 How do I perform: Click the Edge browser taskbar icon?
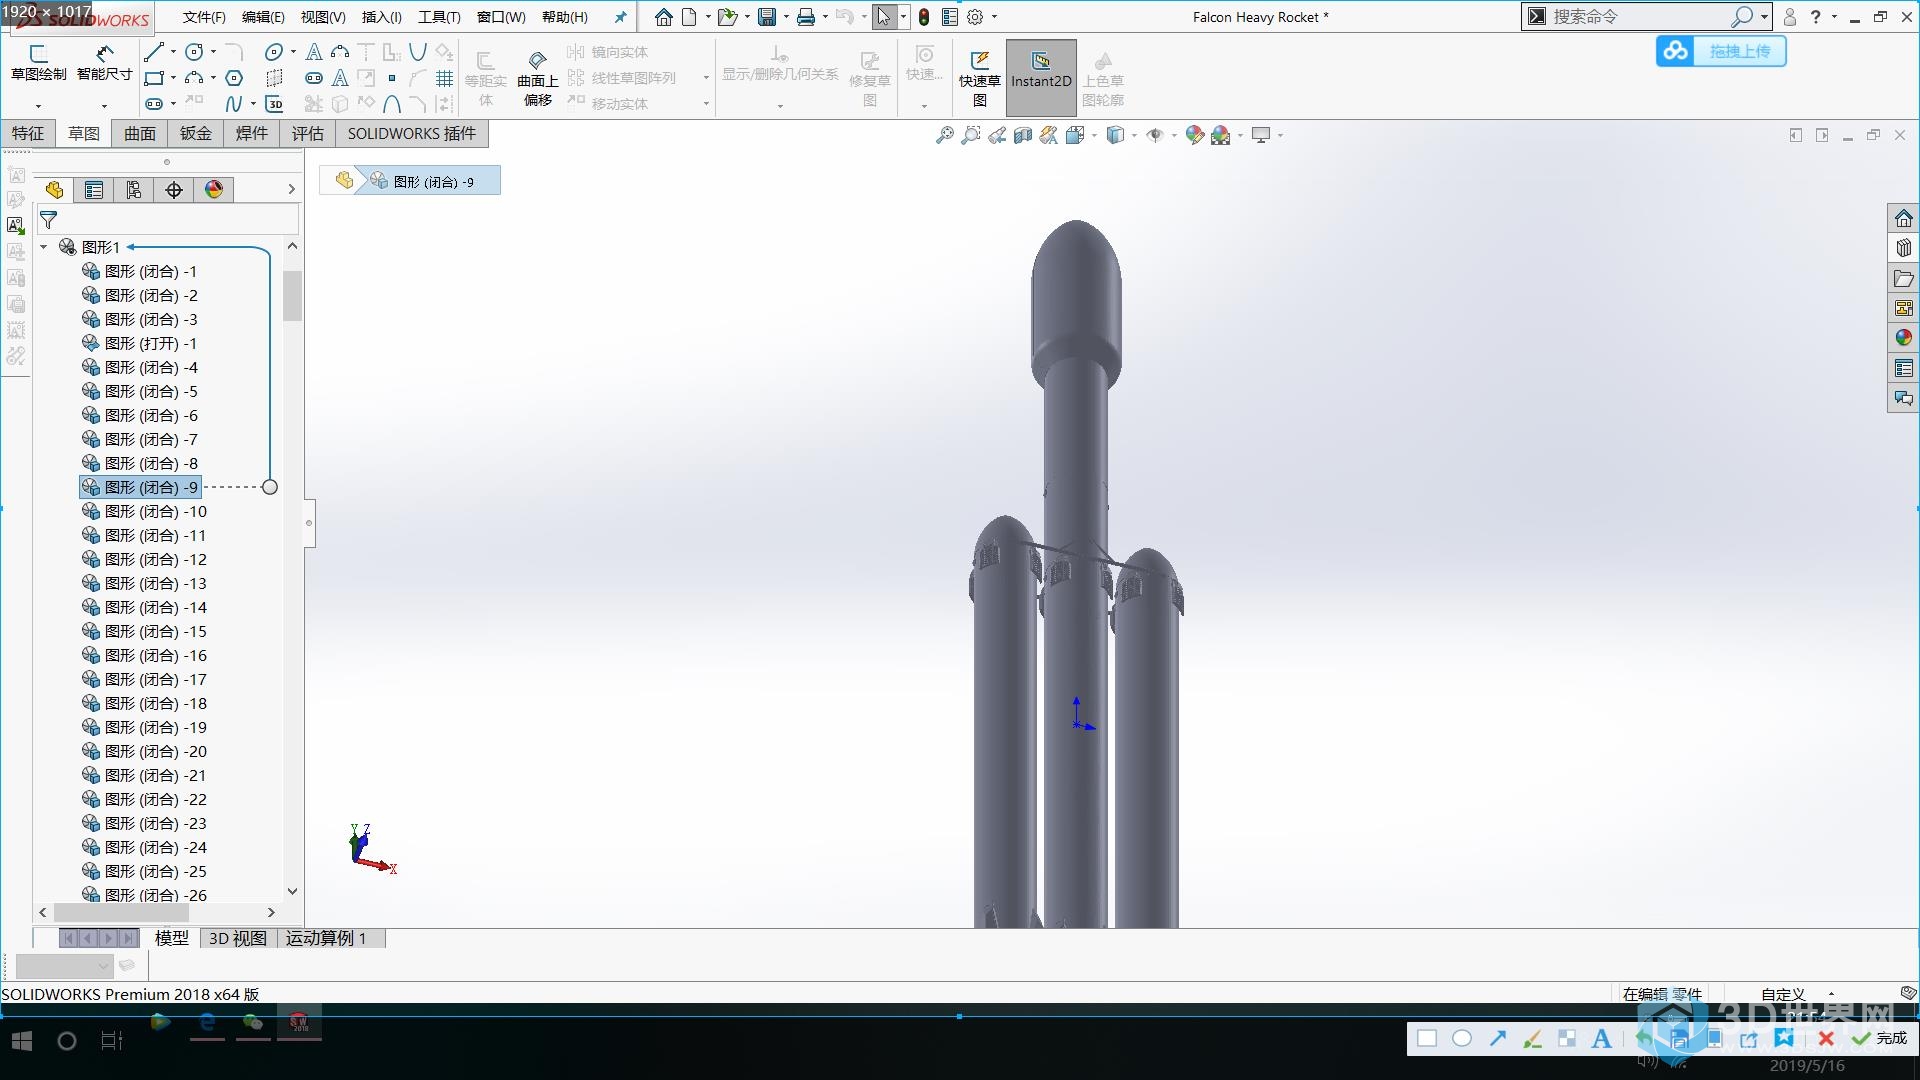click(x=207, y=1022)
